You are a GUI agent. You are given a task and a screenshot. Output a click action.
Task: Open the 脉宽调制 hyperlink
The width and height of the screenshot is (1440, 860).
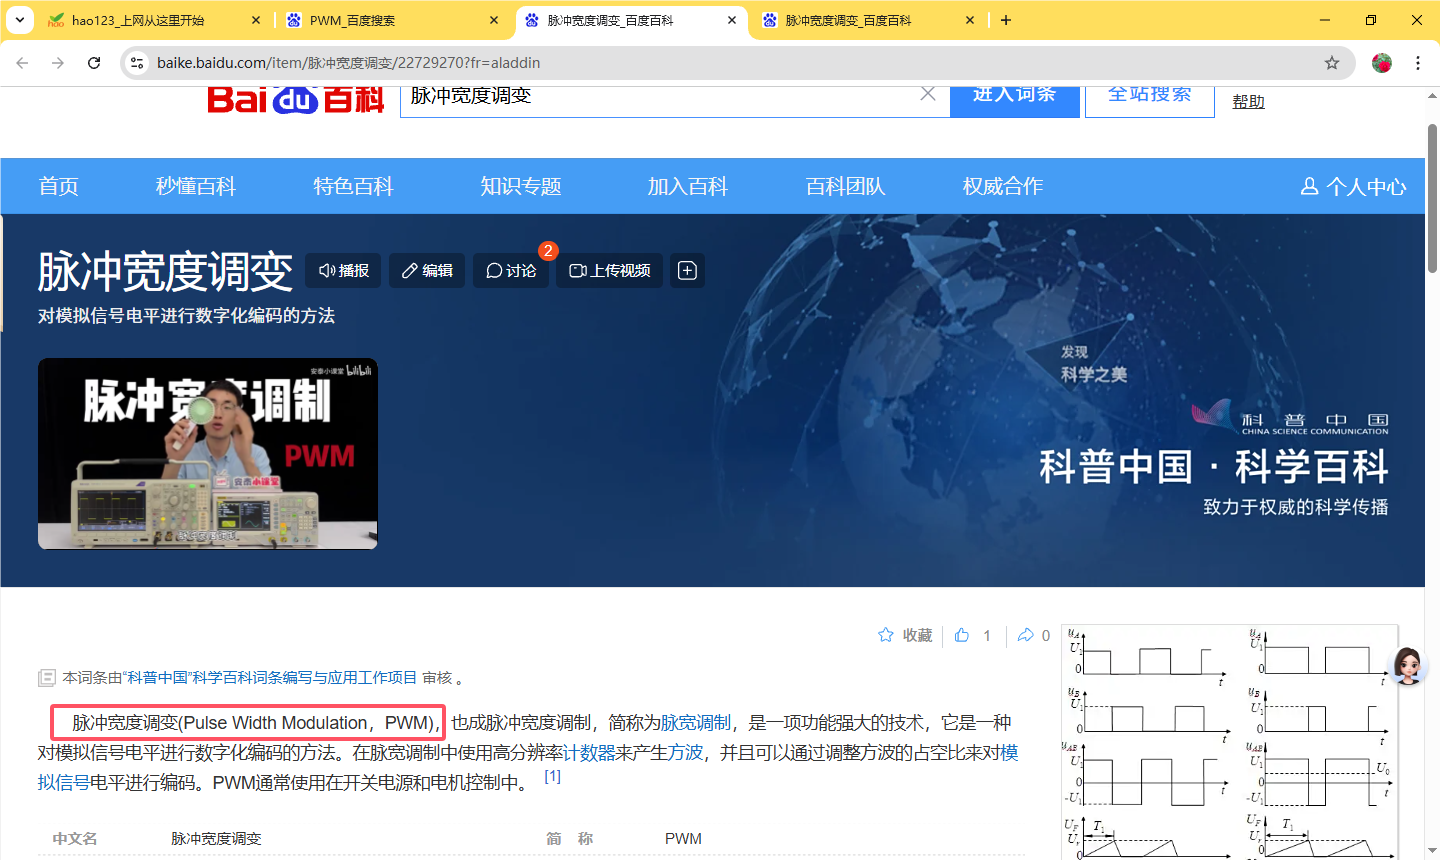coord(696,723)
